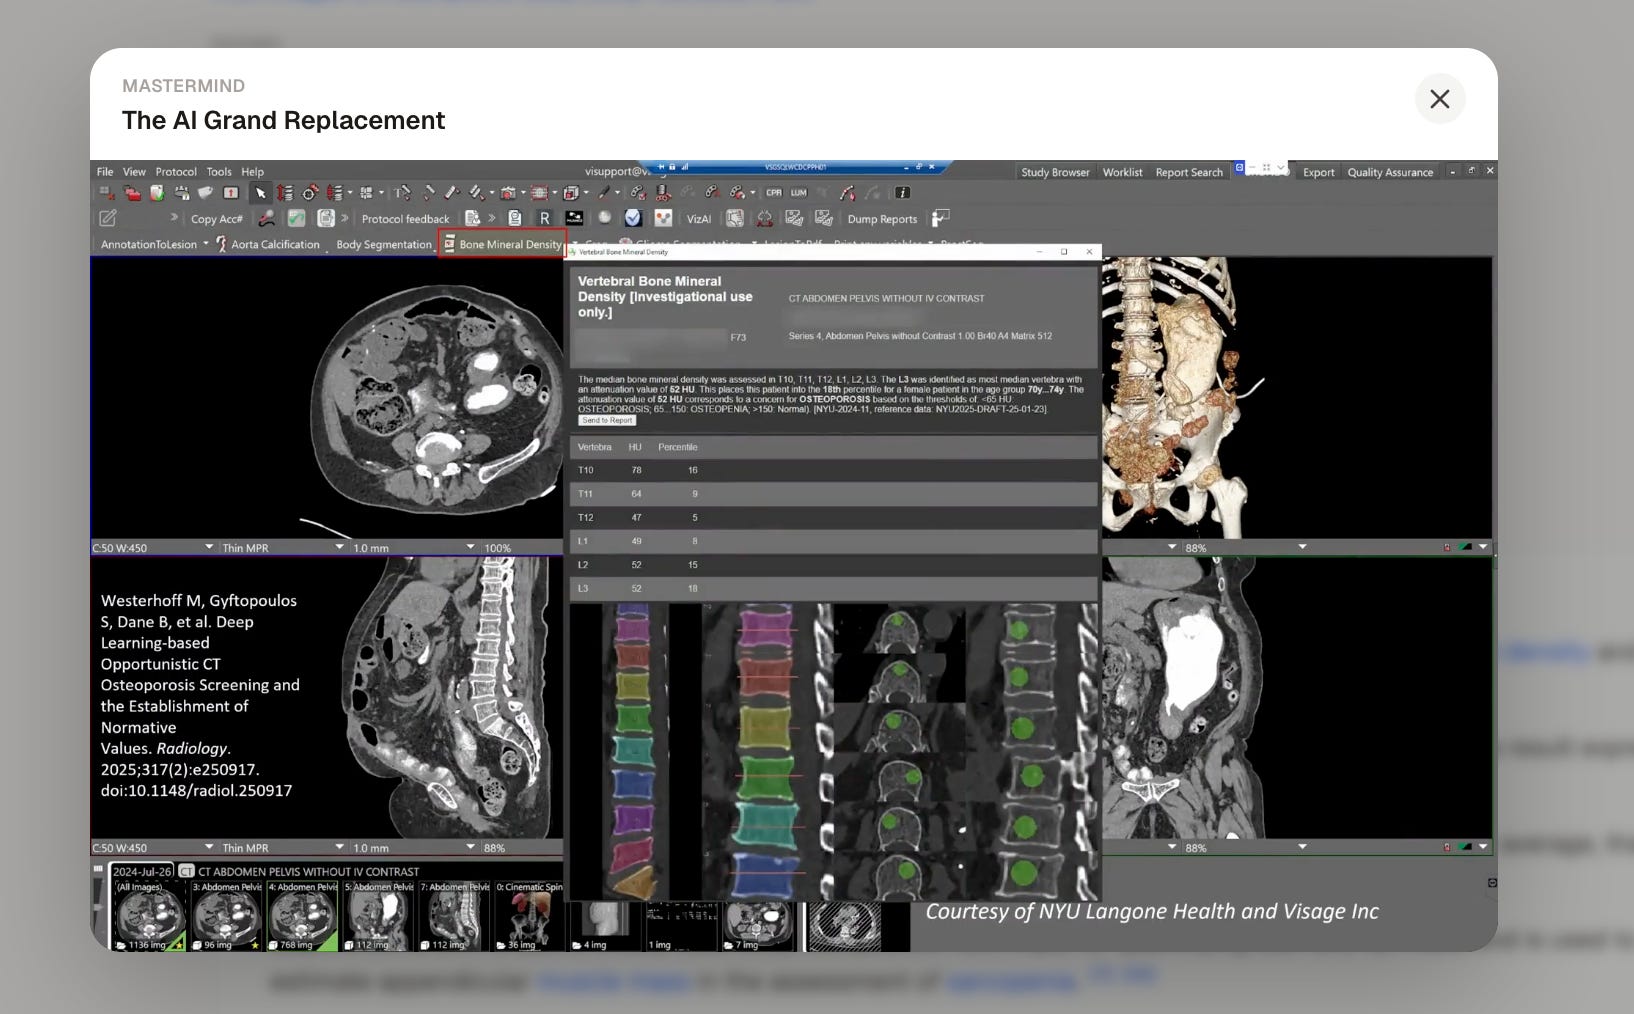Select the 4: Abdomen Pelvis 768 img thumbnail
Image resolution: width=1634 pixels, height=1014 pixels.
click(303, 915)
